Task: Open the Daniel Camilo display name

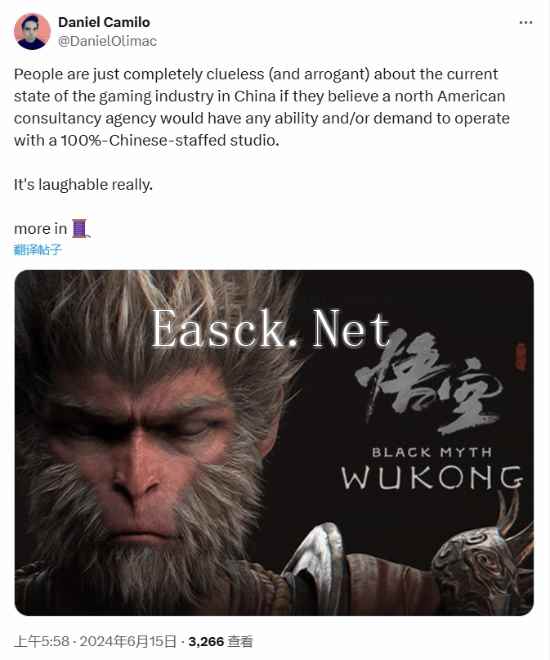Action: 104,22
